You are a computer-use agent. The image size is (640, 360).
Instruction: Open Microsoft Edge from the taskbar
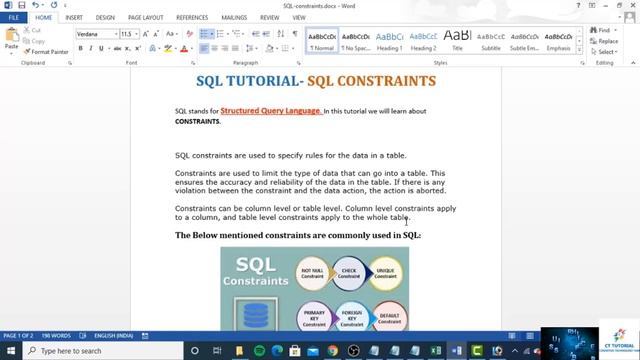(277, 351)
